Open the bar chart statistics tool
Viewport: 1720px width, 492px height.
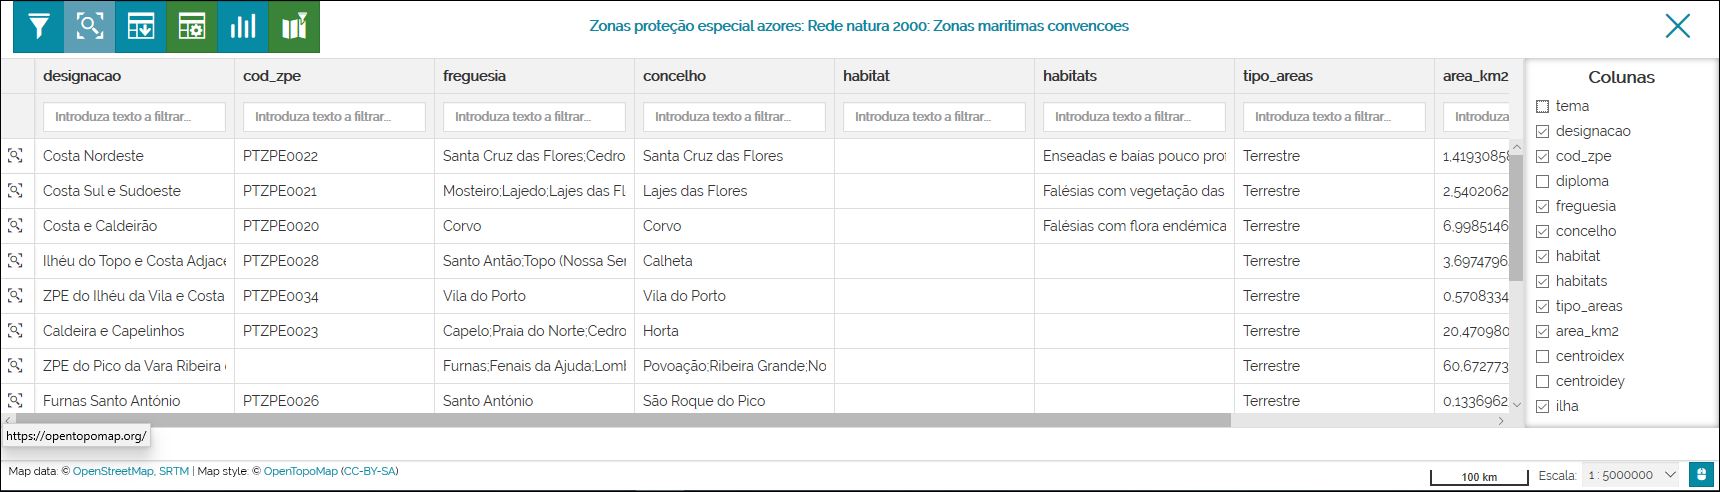click(x=243, y=26)
